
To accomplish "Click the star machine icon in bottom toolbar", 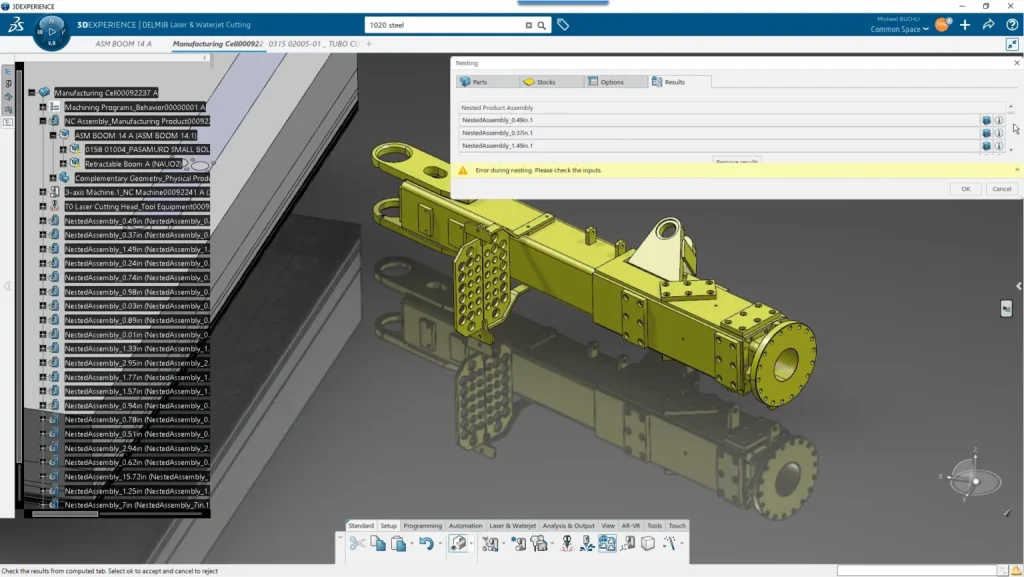I will tap(519, 543).
